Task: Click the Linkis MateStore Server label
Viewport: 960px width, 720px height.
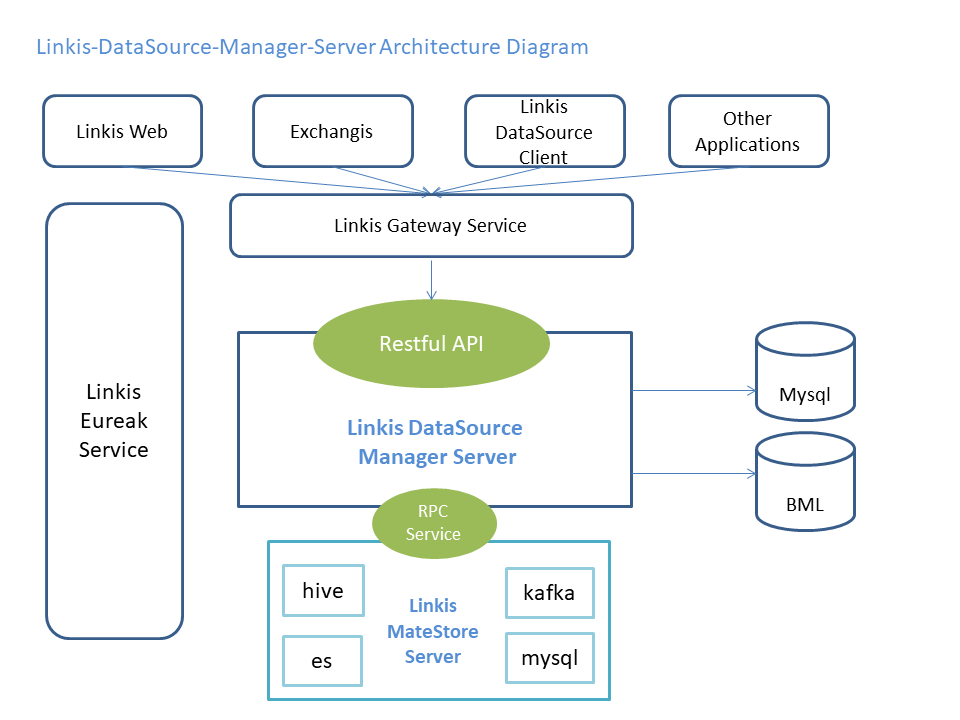Action: pyautogui.click(x=432, y=631)
